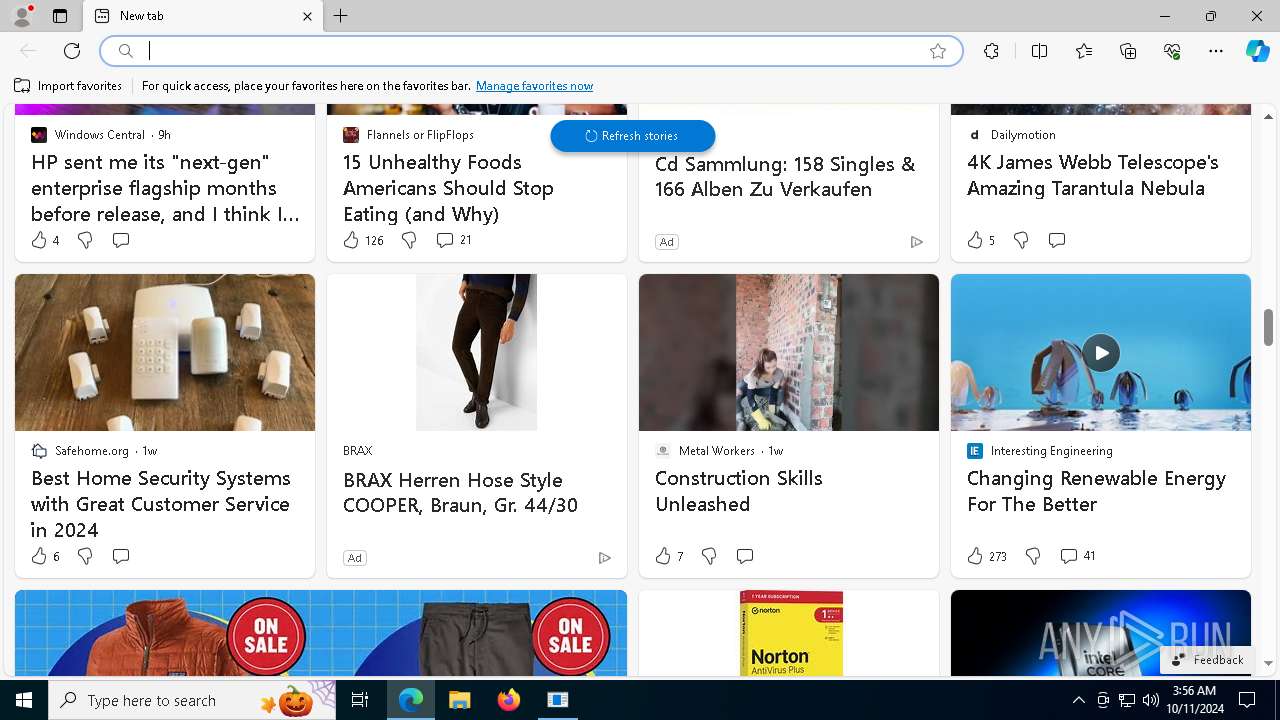Open the profile avatar icon
Image resolution: width=1280 pixels, height=720 pixels.
click(22, 16)
